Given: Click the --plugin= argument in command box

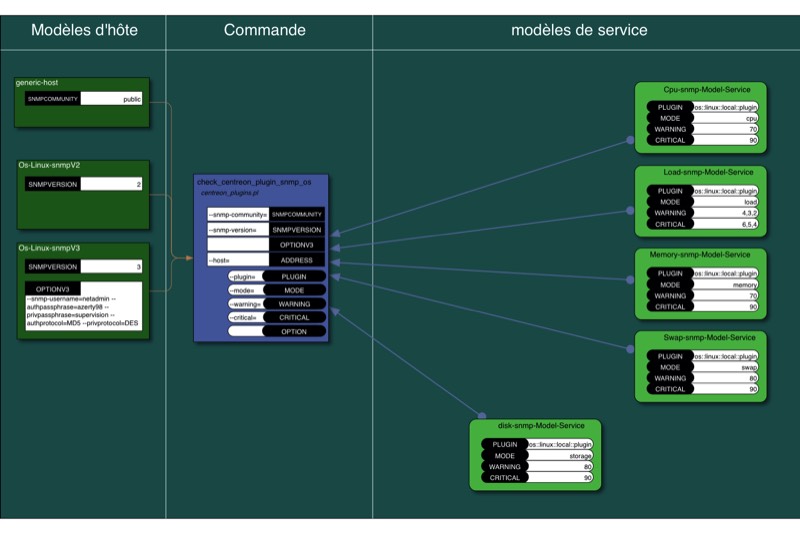Looking at the screenshot, I should pos(243,276).
